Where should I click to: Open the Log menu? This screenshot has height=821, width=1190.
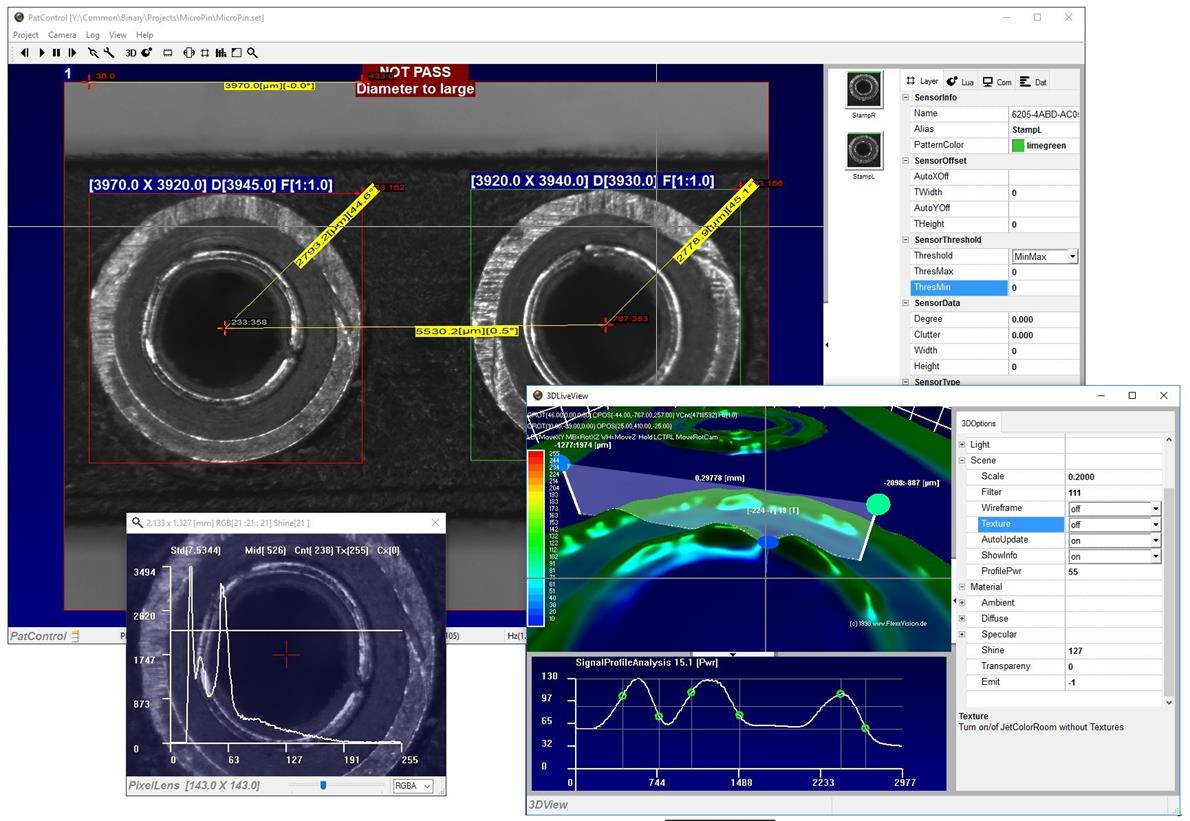point(93,35)
